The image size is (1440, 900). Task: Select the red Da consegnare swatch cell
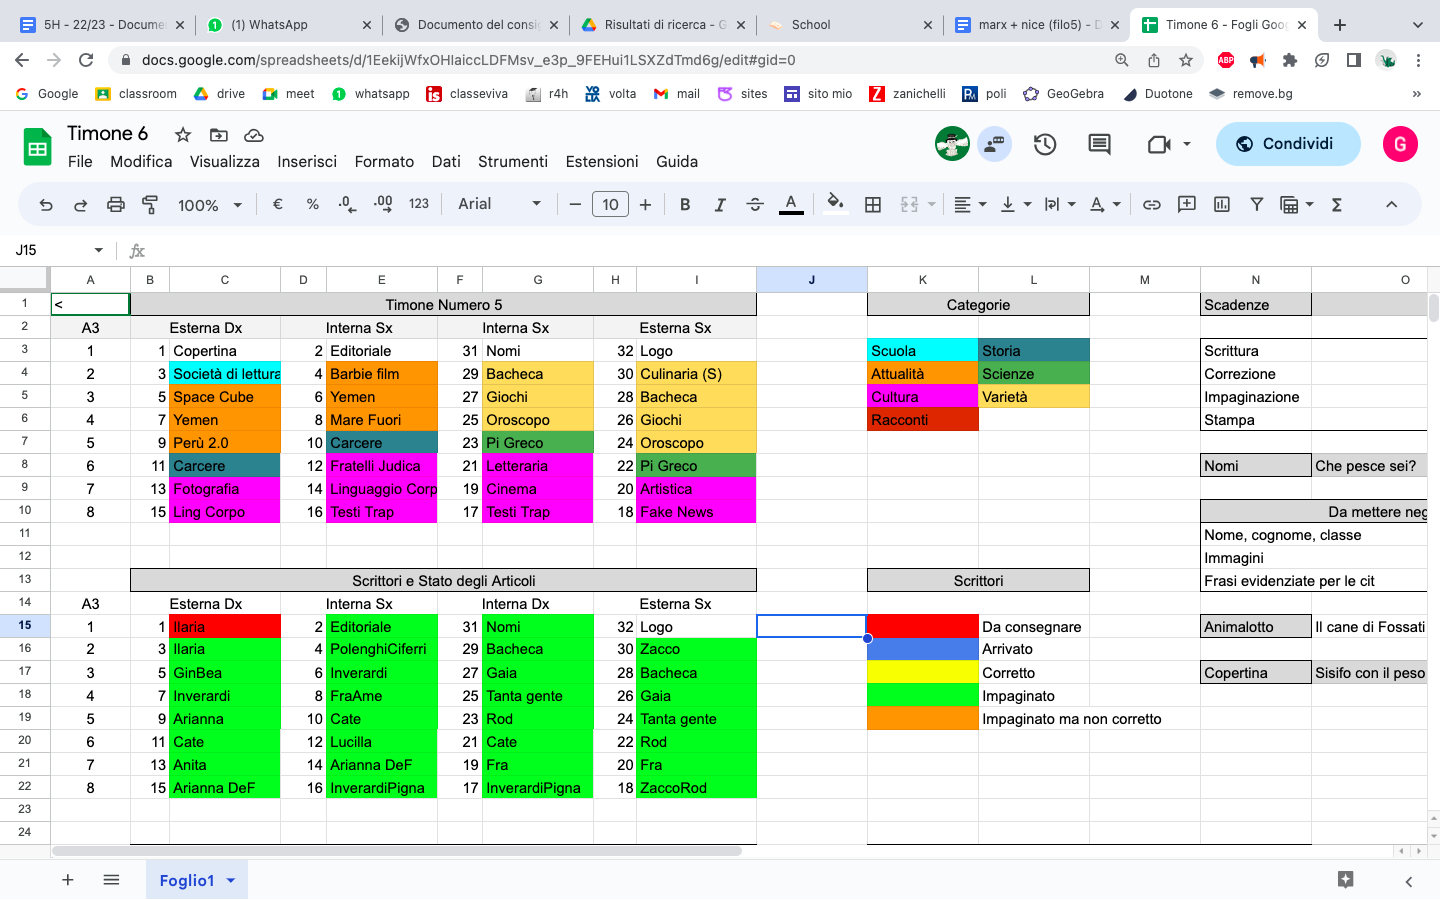[923, 626]
